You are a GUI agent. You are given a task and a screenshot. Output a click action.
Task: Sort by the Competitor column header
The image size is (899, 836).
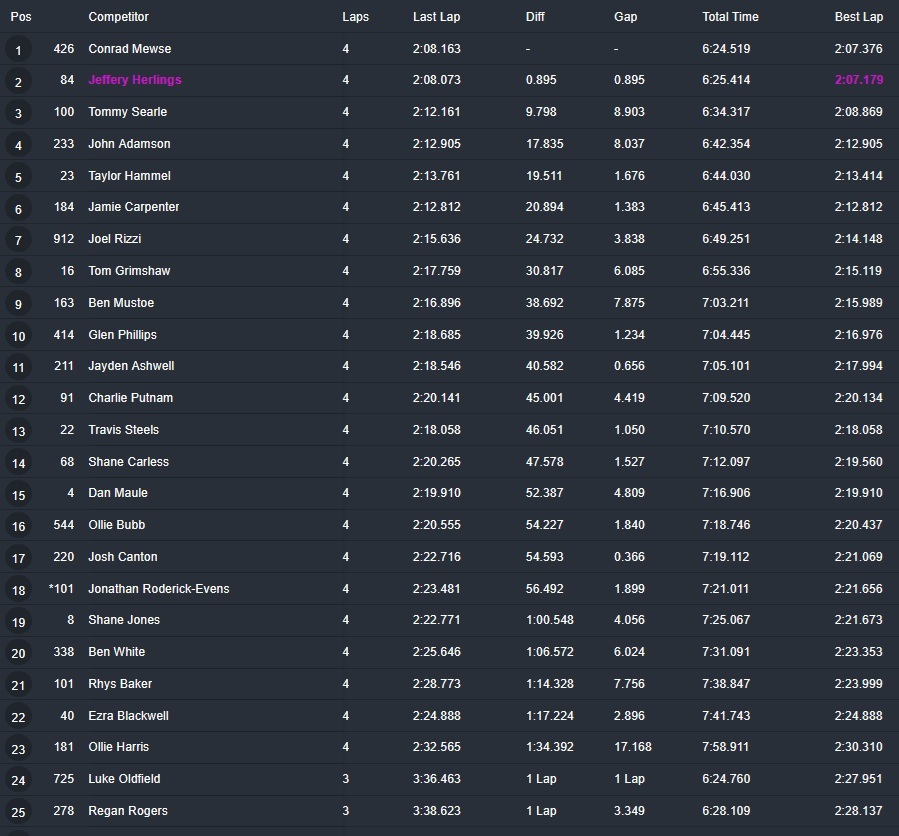pyautogui.click(x=118, y=17)
